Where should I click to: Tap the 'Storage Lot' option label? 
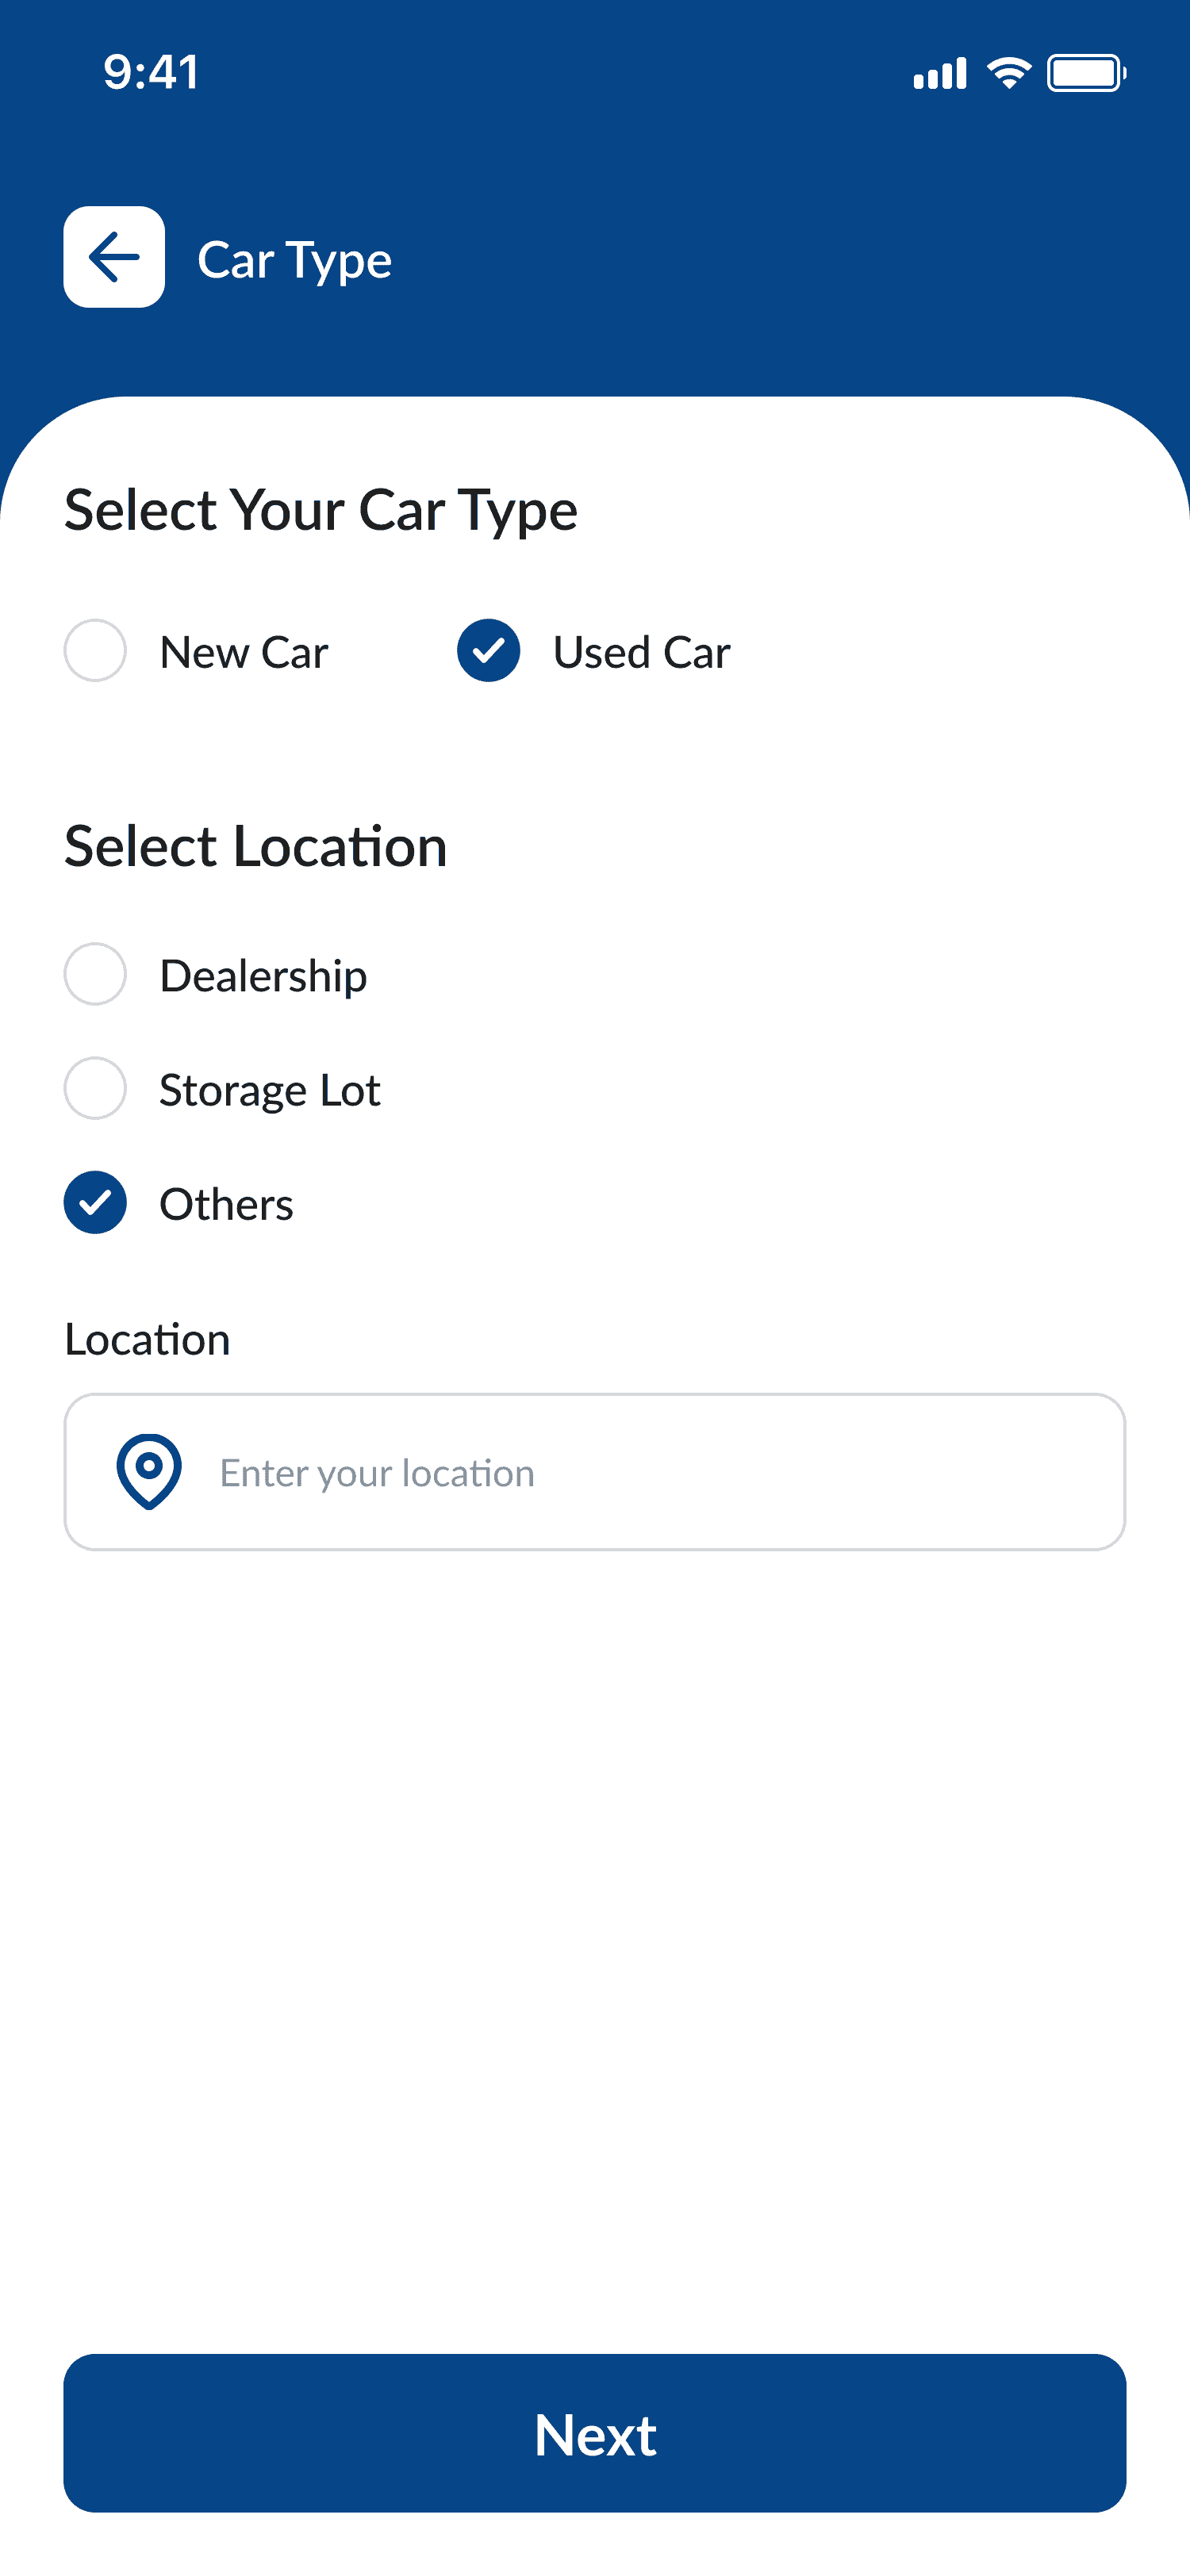270,1090
